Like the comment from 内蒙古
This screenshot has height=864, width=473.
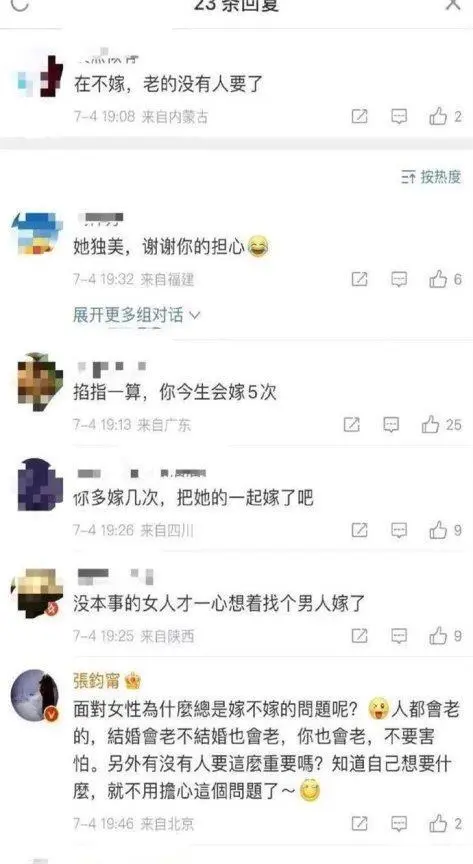(445, 117)
